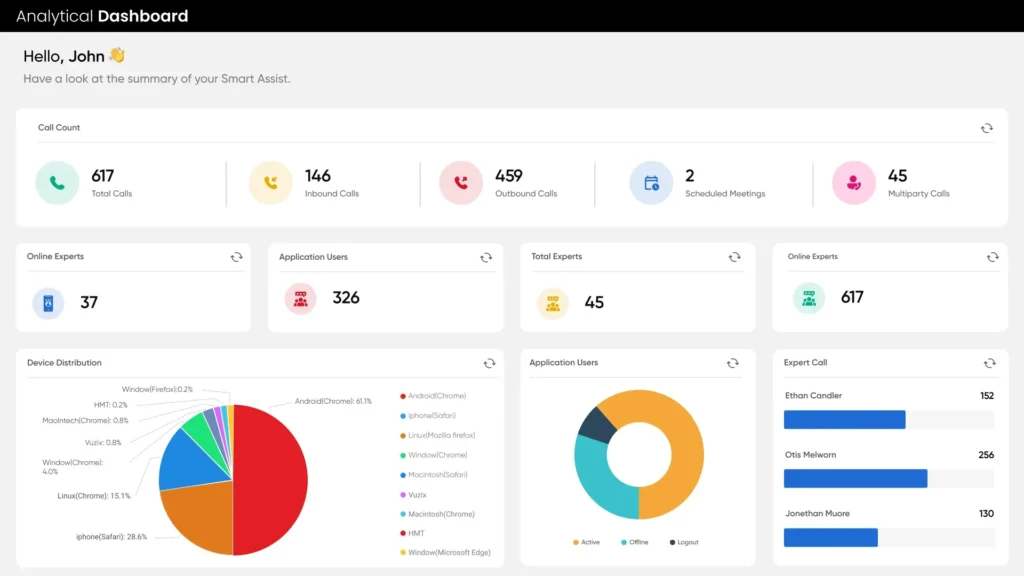Toggle iphone(Safari) legend entry
The width and height of the screenshot is (1024, 576).
coord(434,416)
